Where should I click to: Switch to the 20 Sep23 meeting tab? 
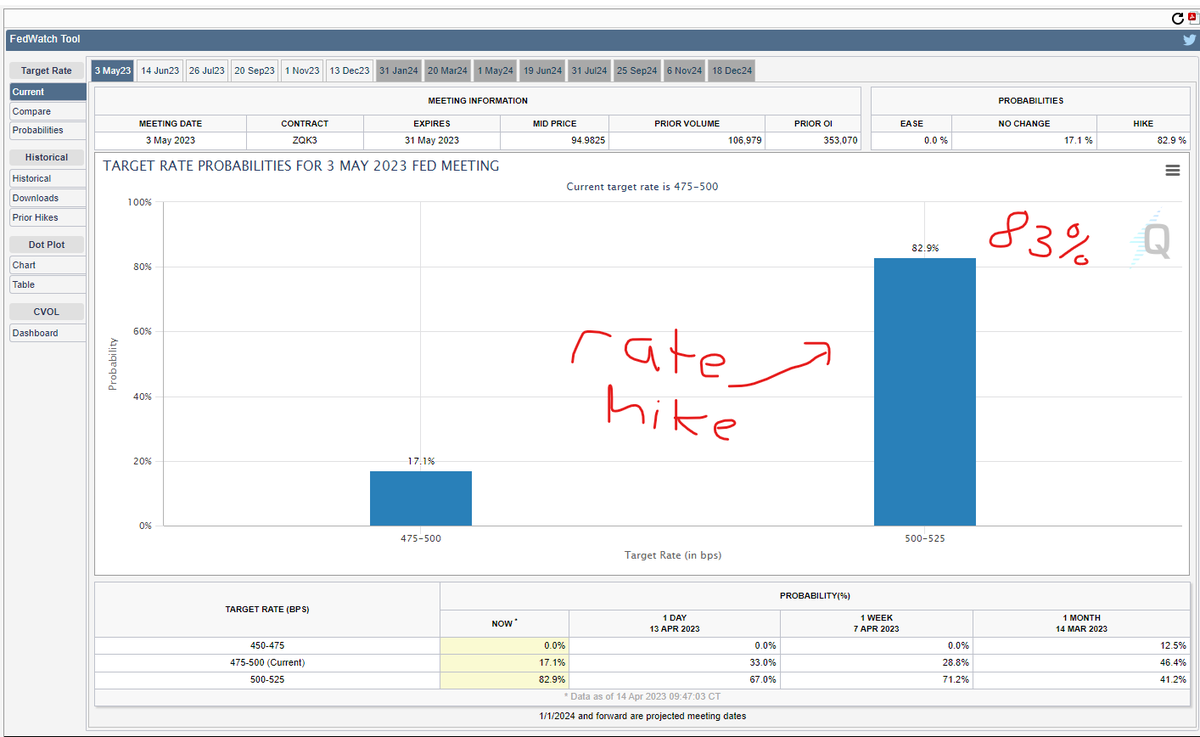point(255,71)
